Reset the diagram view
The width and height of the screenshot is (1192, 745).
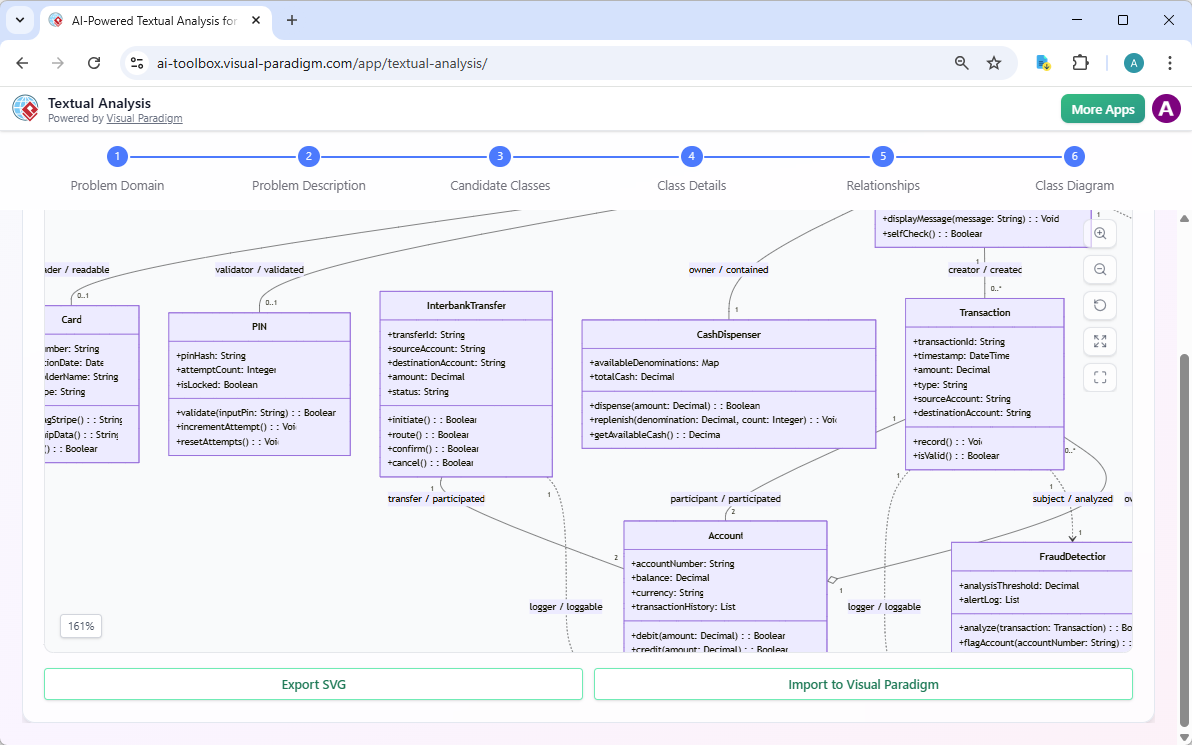point(1100,306)
